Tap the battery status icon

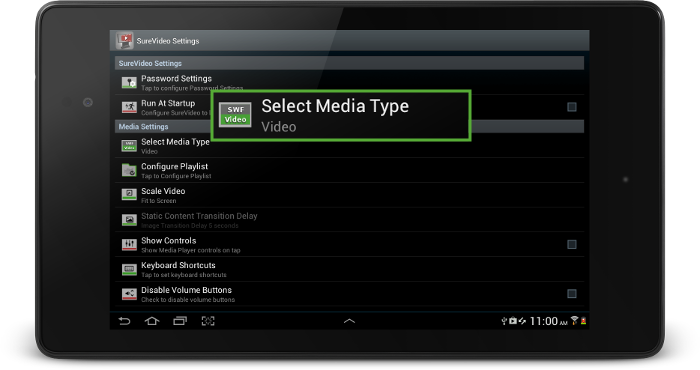tap(583, 321)
